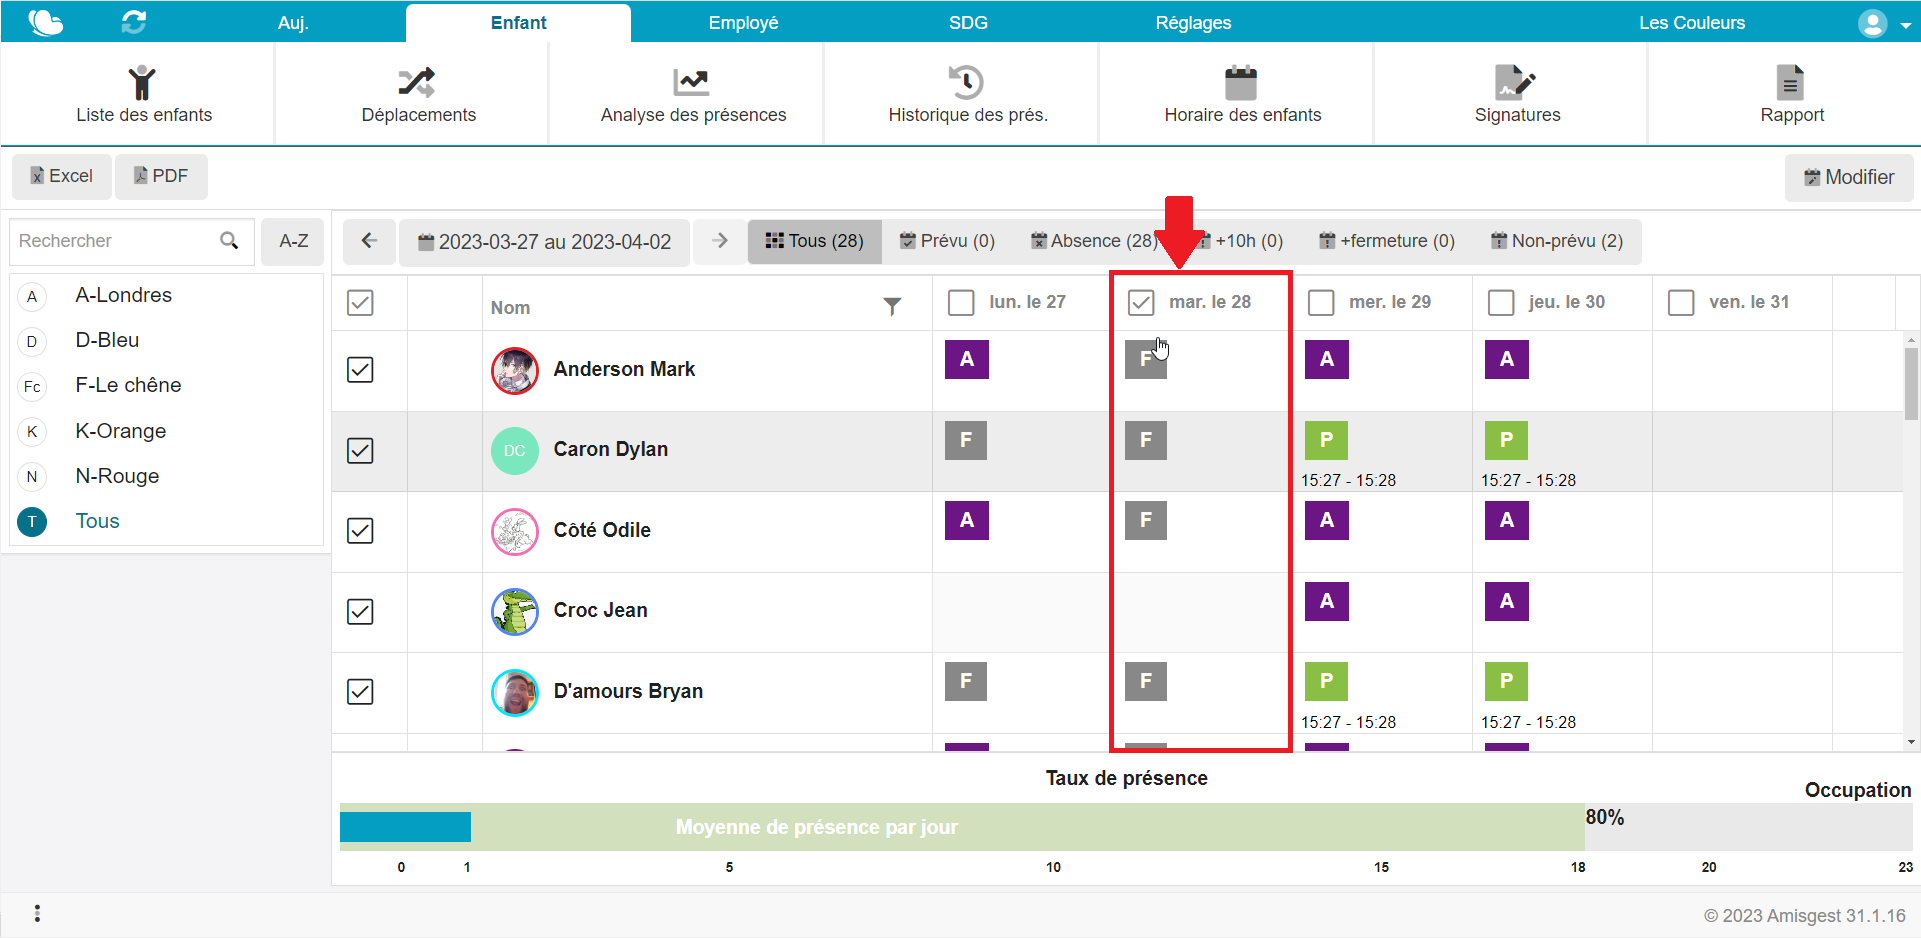Select the +fermeture (0) filter
This screenshot has height=938, width=1921.
(1387, 241)
